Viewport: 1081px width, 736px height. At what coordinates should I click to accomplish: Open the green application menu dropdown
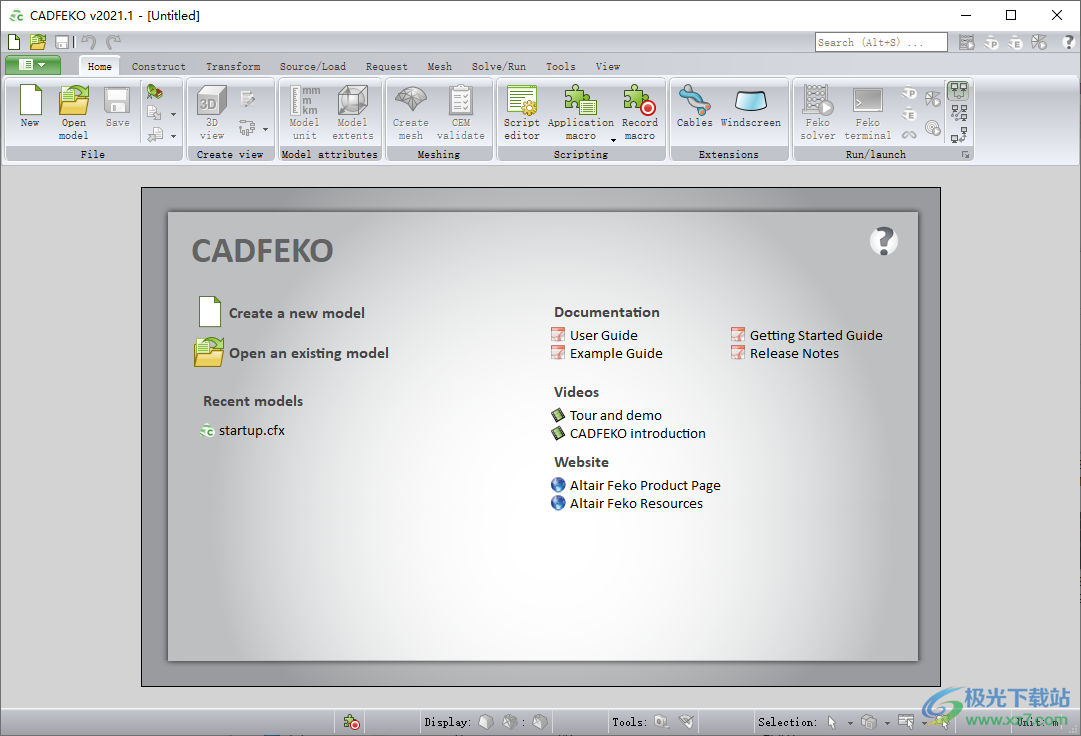click(x=32, y=65)
